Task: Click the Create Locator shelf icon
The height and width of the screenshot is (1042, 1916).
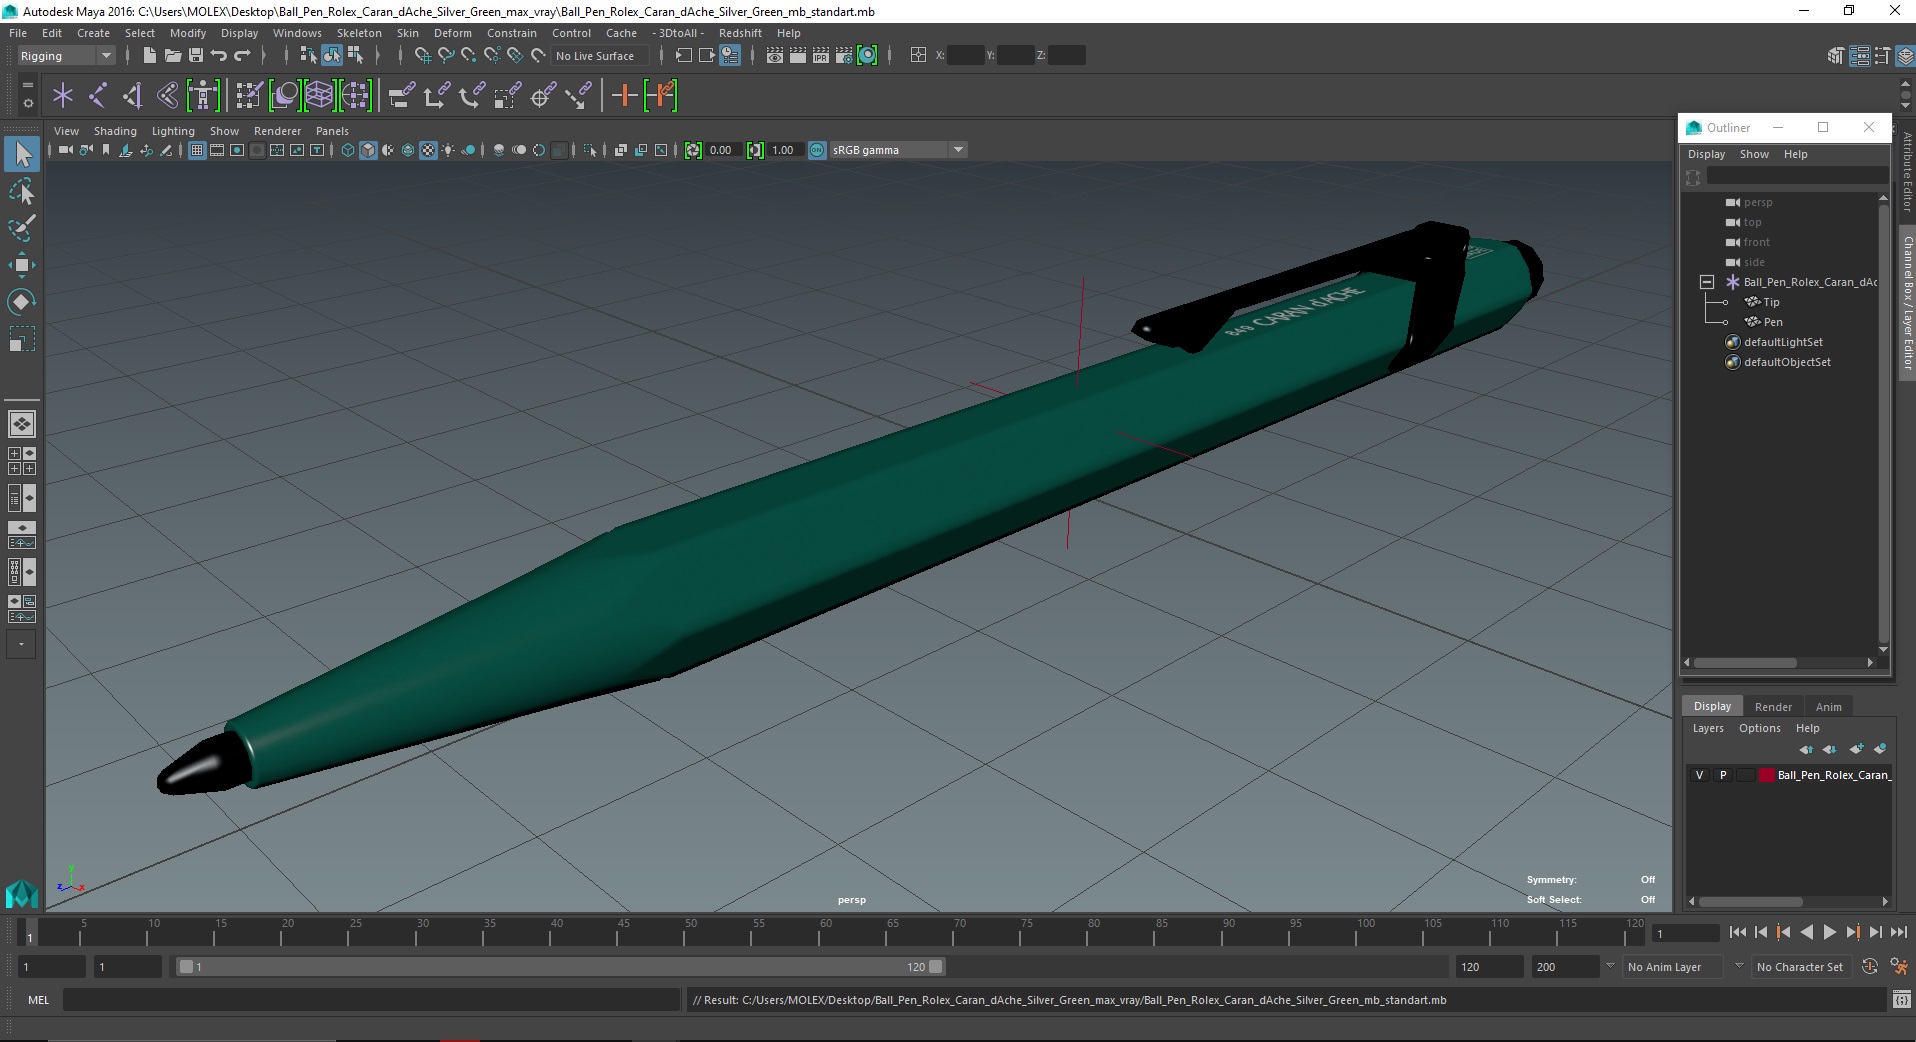Action: click(63, 96)
